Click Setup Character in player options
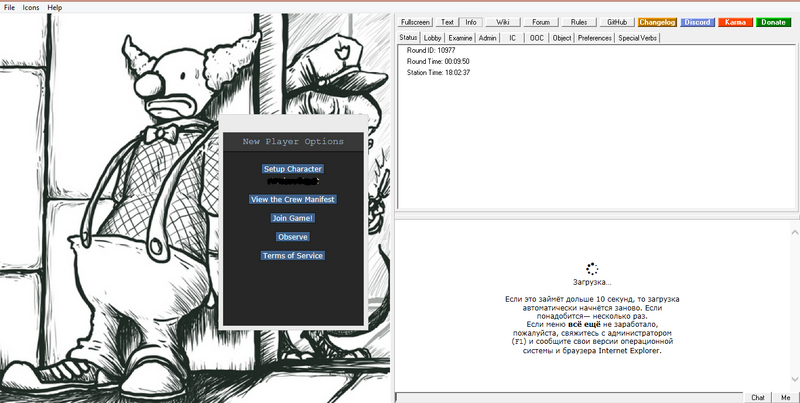The image size is (800, 403). [293, 169]
